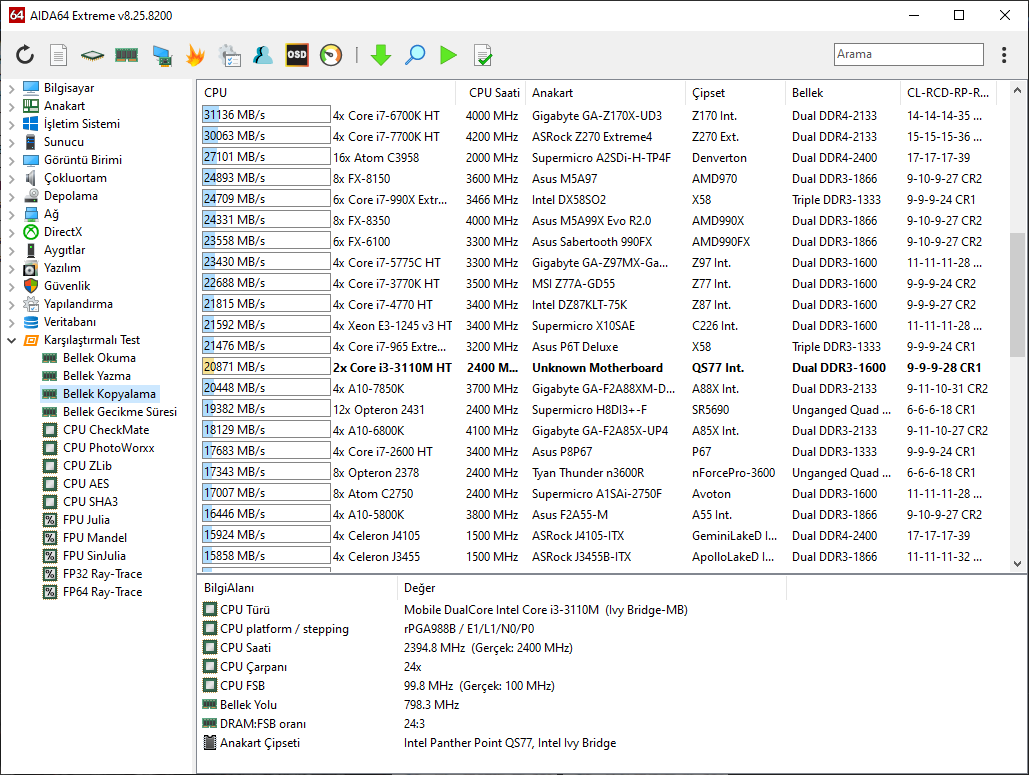Screen dimensions: 1029x775
Task: Expand the Sunucu tree node
Action: pos(11,142)
